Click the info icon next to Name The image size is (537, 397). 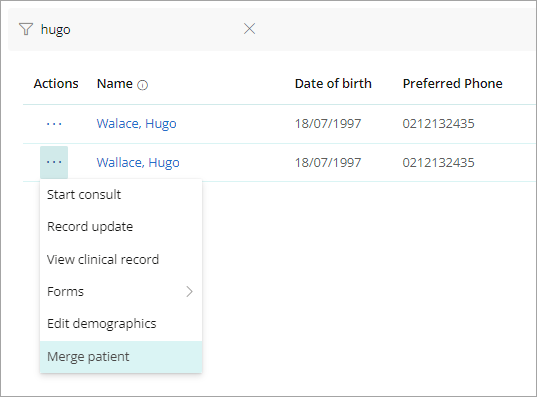142,85
